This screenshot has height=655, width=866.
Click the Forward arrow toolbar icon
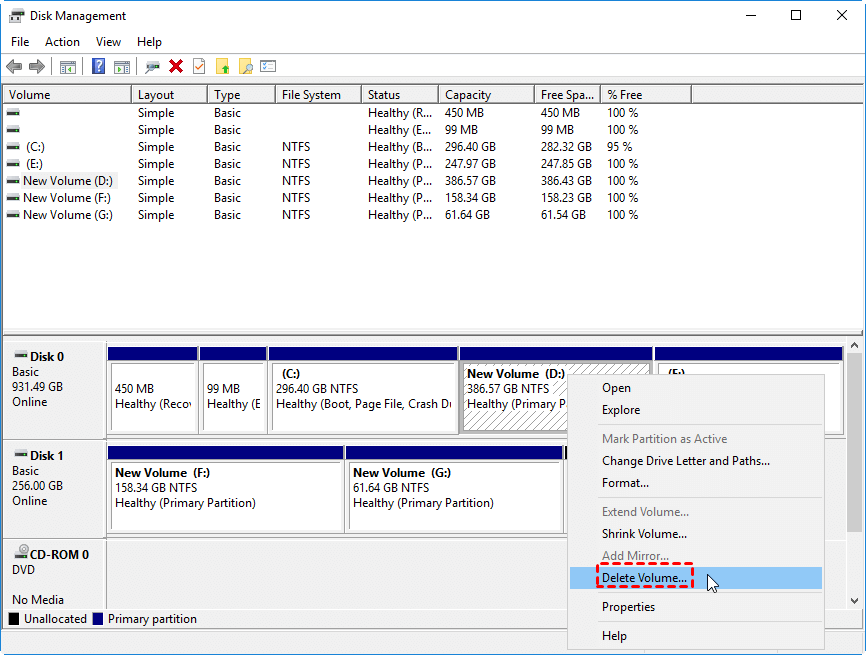coord(37,67)
